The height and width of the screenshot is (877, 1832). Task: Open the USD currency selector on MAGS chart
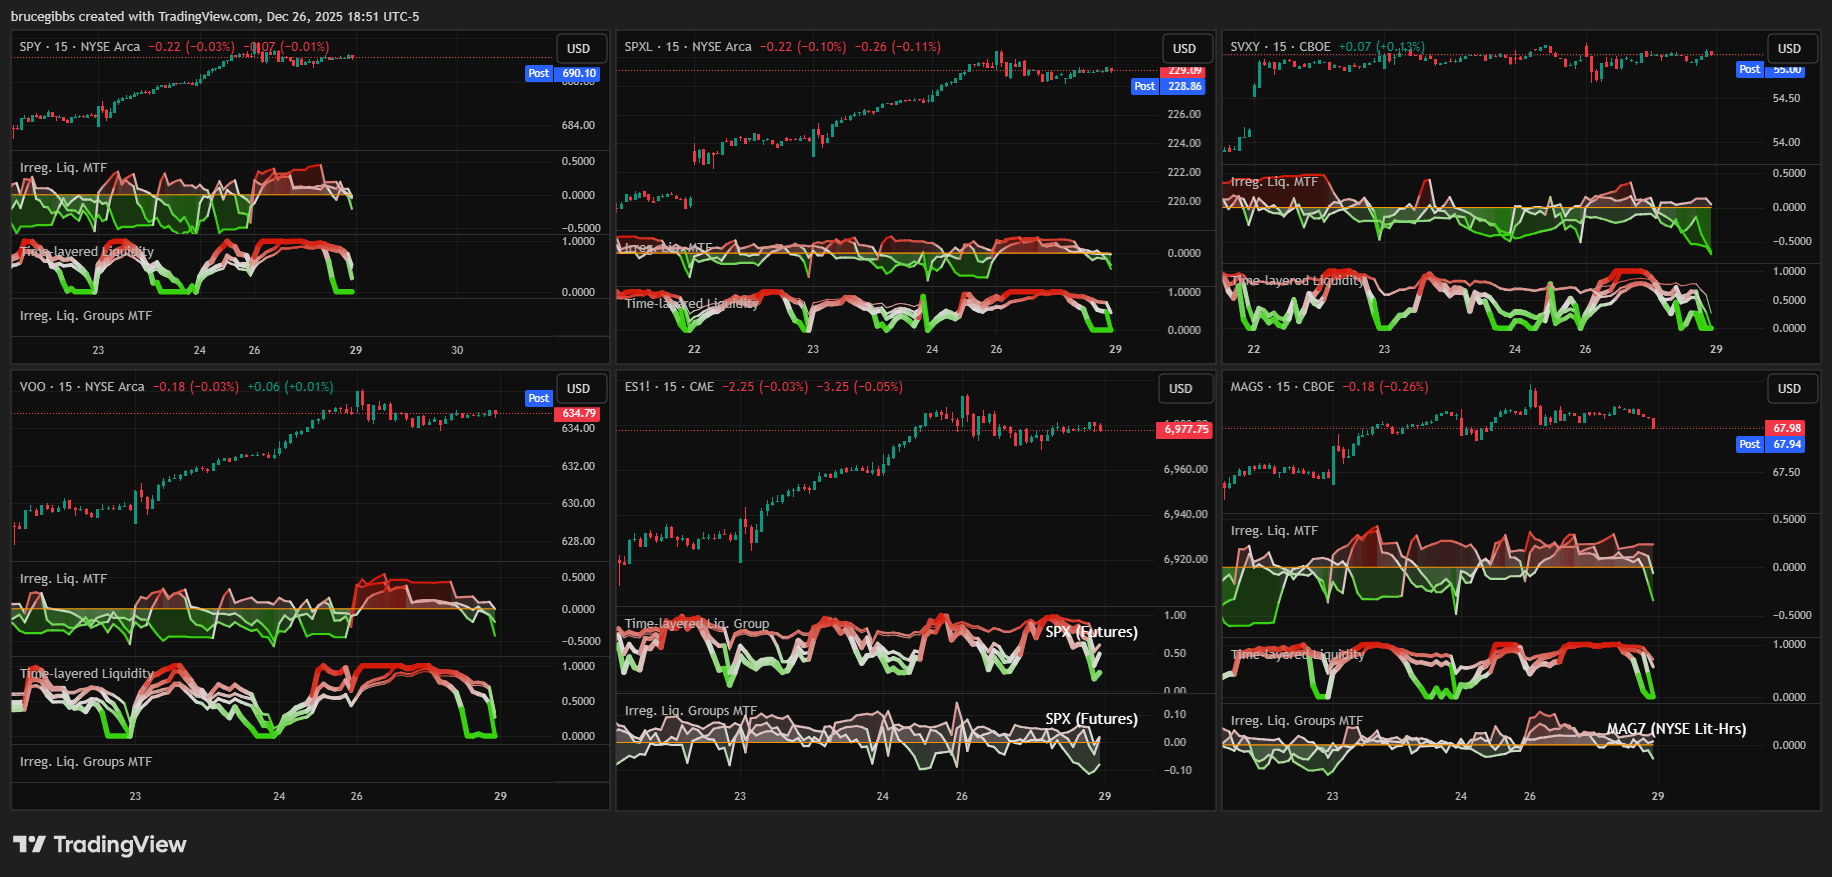click(x=1789, y=388)
